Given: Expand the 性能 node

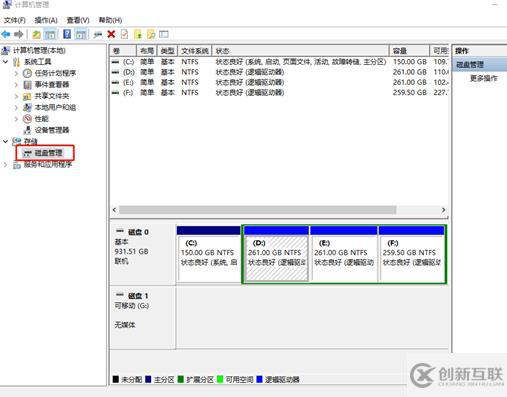Looking at the screenshot, I should (x=16, y=119).
